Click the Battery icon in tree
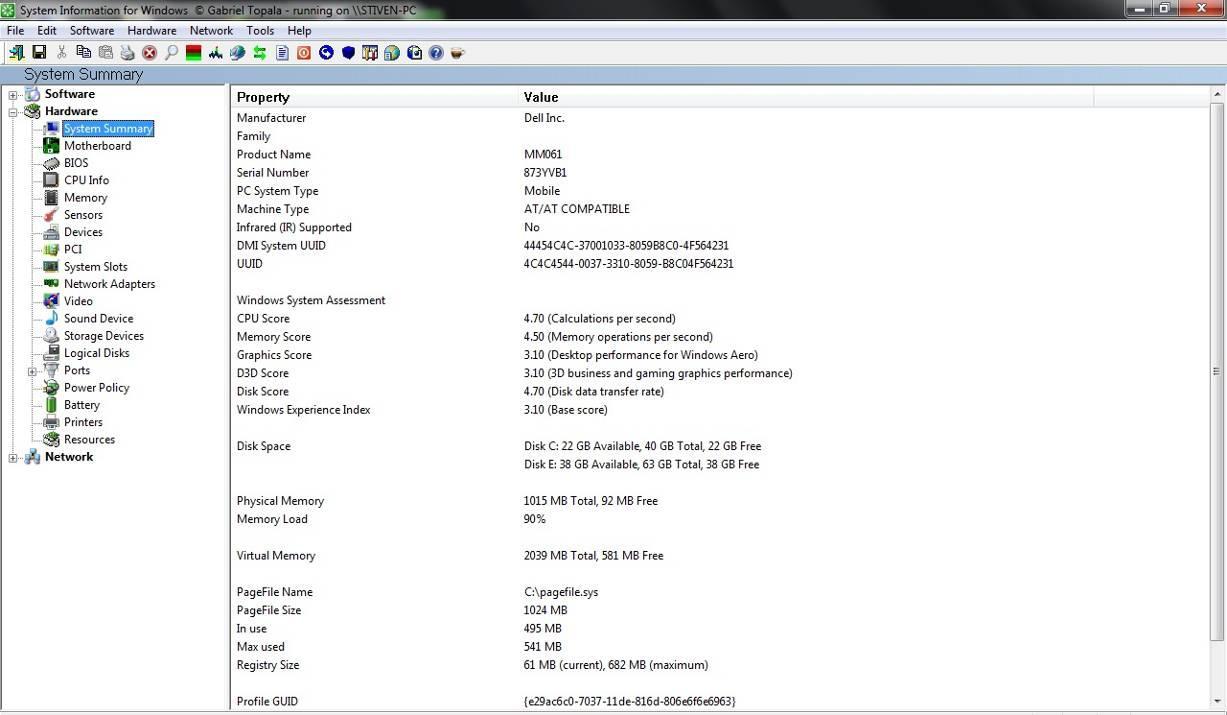Screen dimensions: 1227x715 coord(51,404)
